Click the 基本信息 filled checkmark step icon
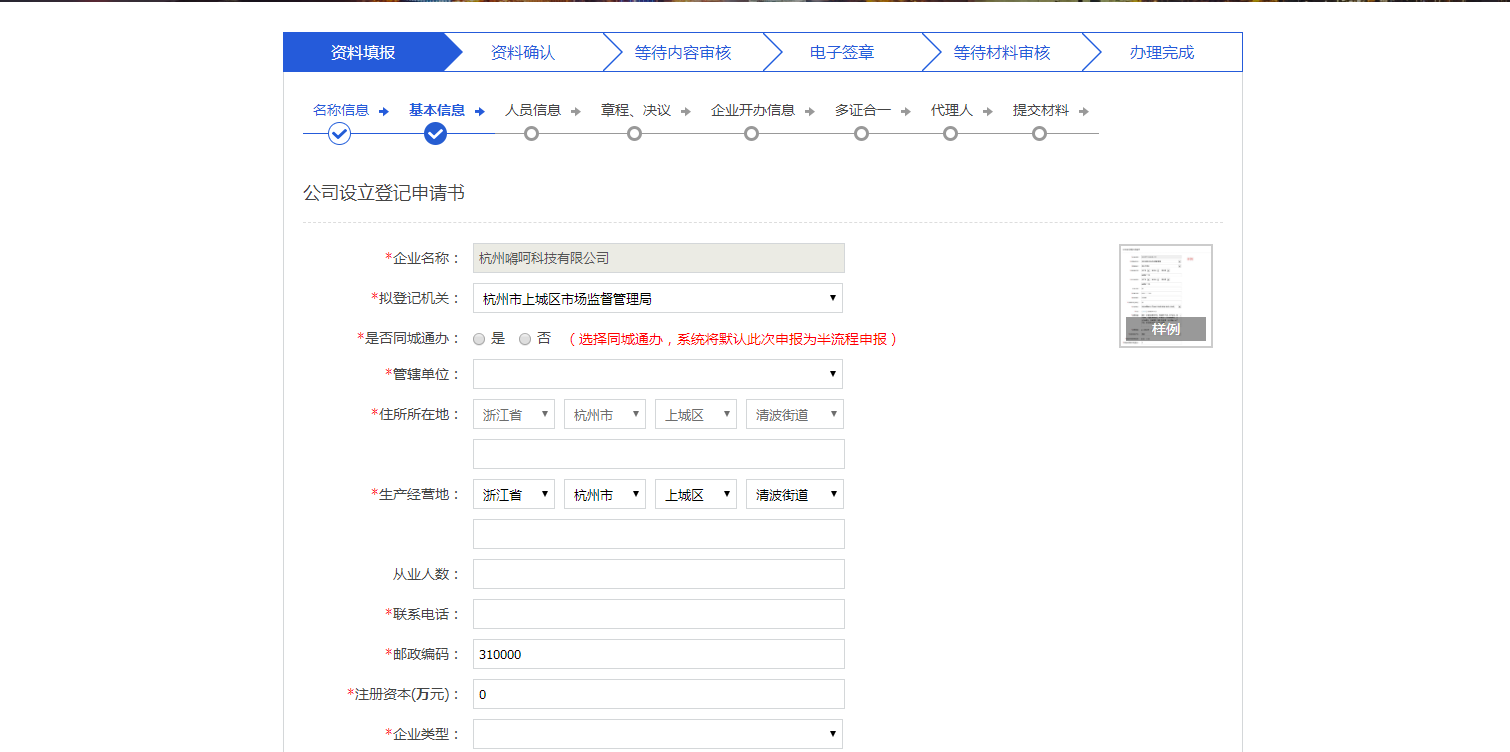1510x752 pixels. point(435,134)
